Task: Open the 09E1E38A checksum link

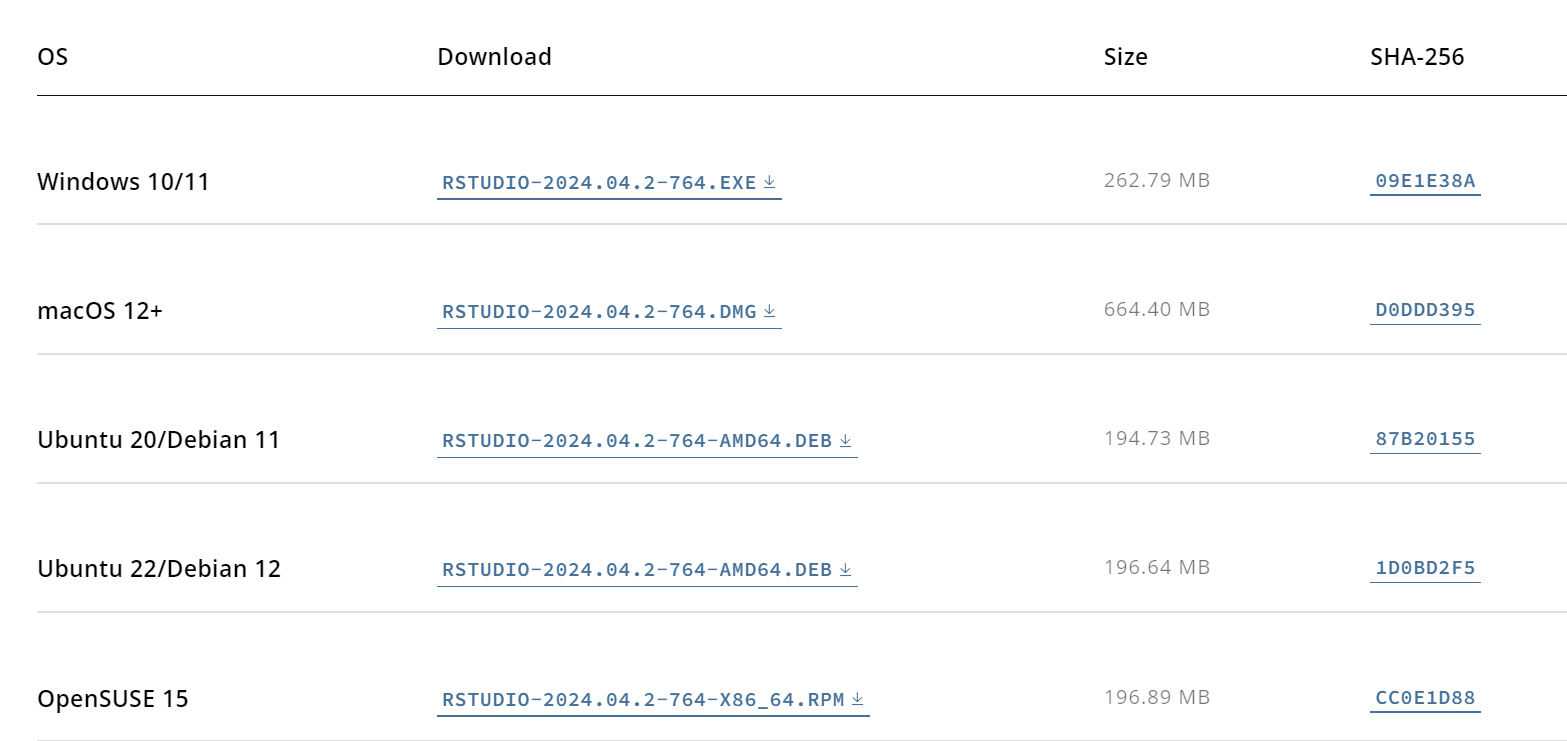Action: click(1425, 181)
